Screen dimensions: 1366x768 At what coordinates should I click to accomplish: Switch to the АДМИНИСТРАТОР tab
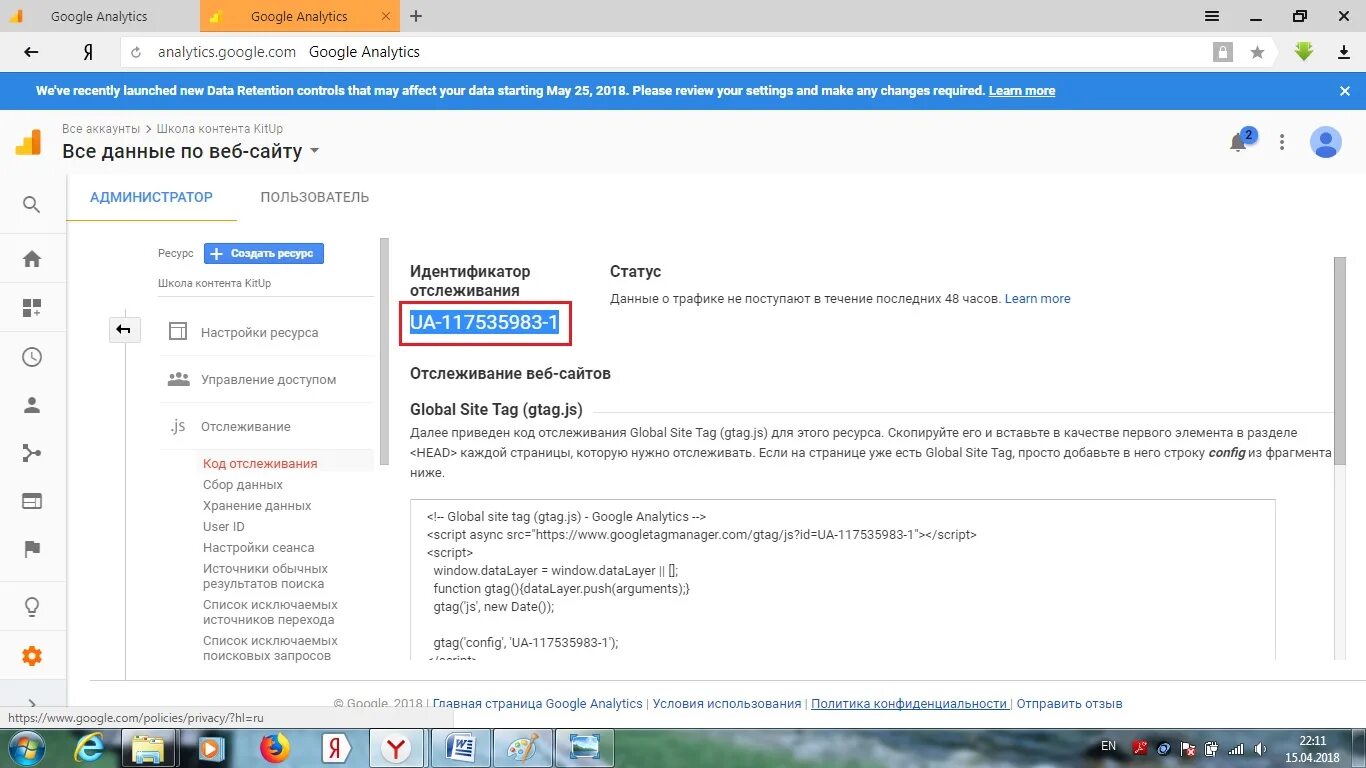[151, 197]
